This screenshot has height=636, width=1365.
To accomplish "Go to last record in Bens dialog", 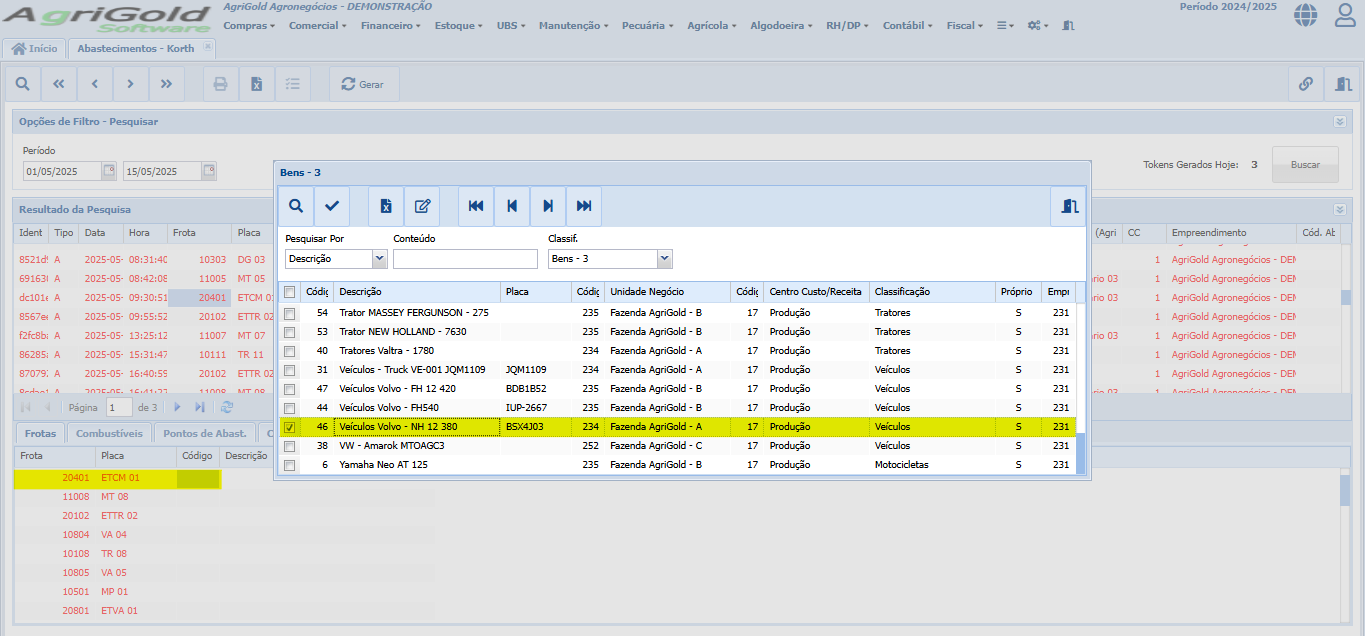I will click(x=584, y=206).
